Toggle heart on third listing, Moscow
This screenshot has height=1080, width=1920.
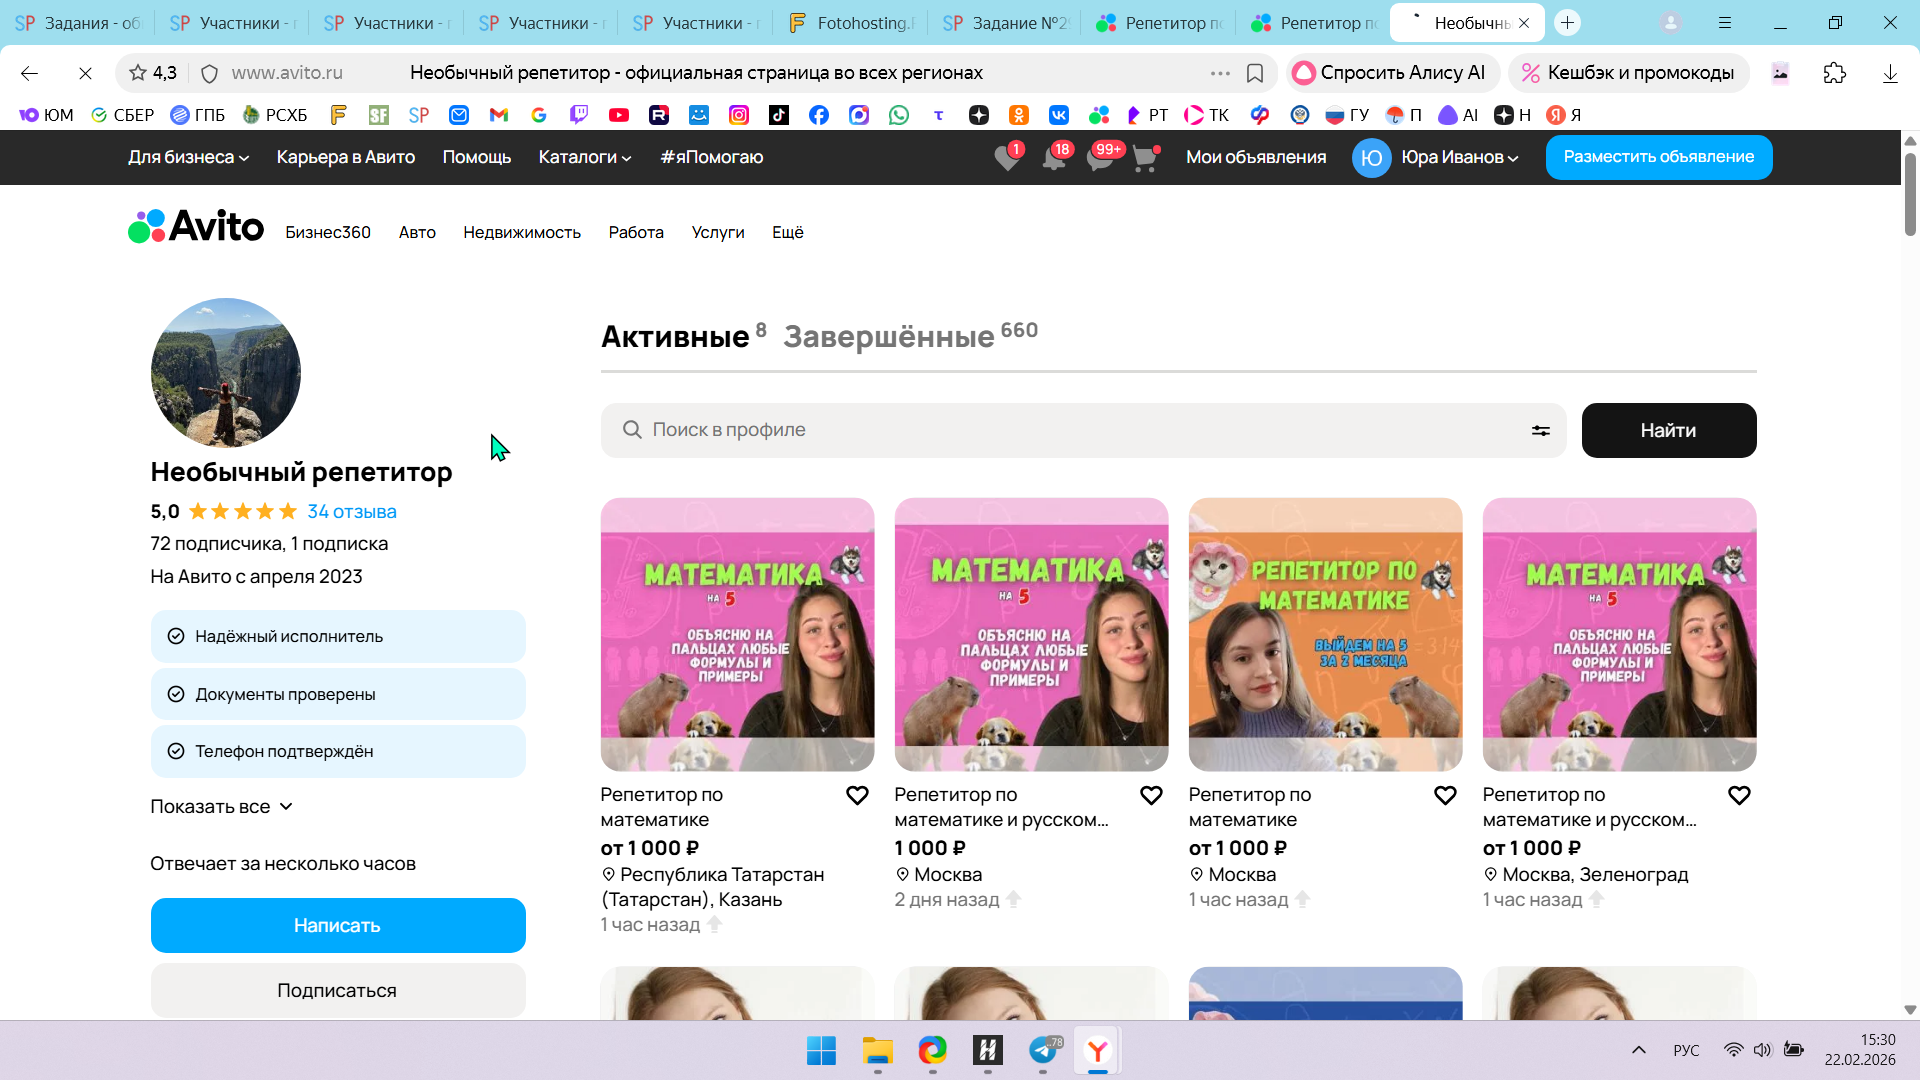click(x=1445, y=796)
